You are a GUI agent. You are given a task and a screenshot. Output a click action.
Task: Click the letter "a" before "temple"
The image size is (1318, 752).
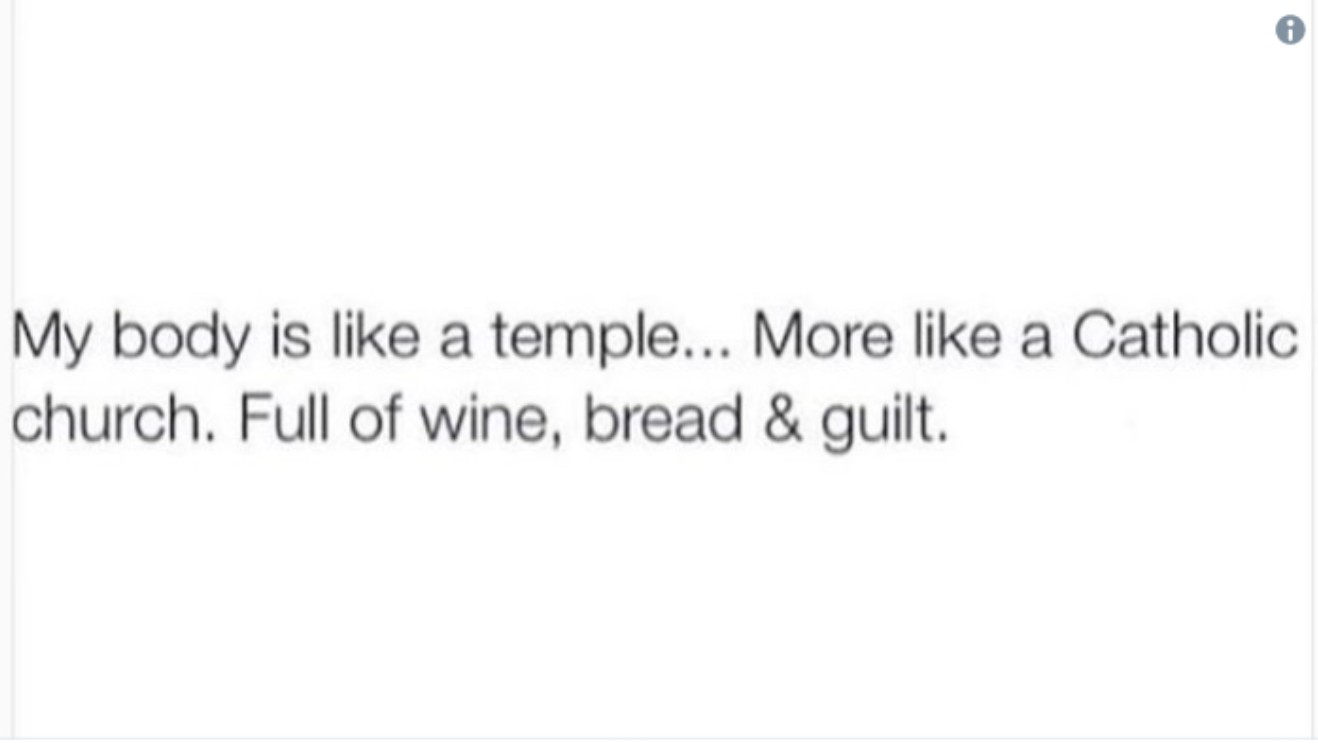click(455, 341)
